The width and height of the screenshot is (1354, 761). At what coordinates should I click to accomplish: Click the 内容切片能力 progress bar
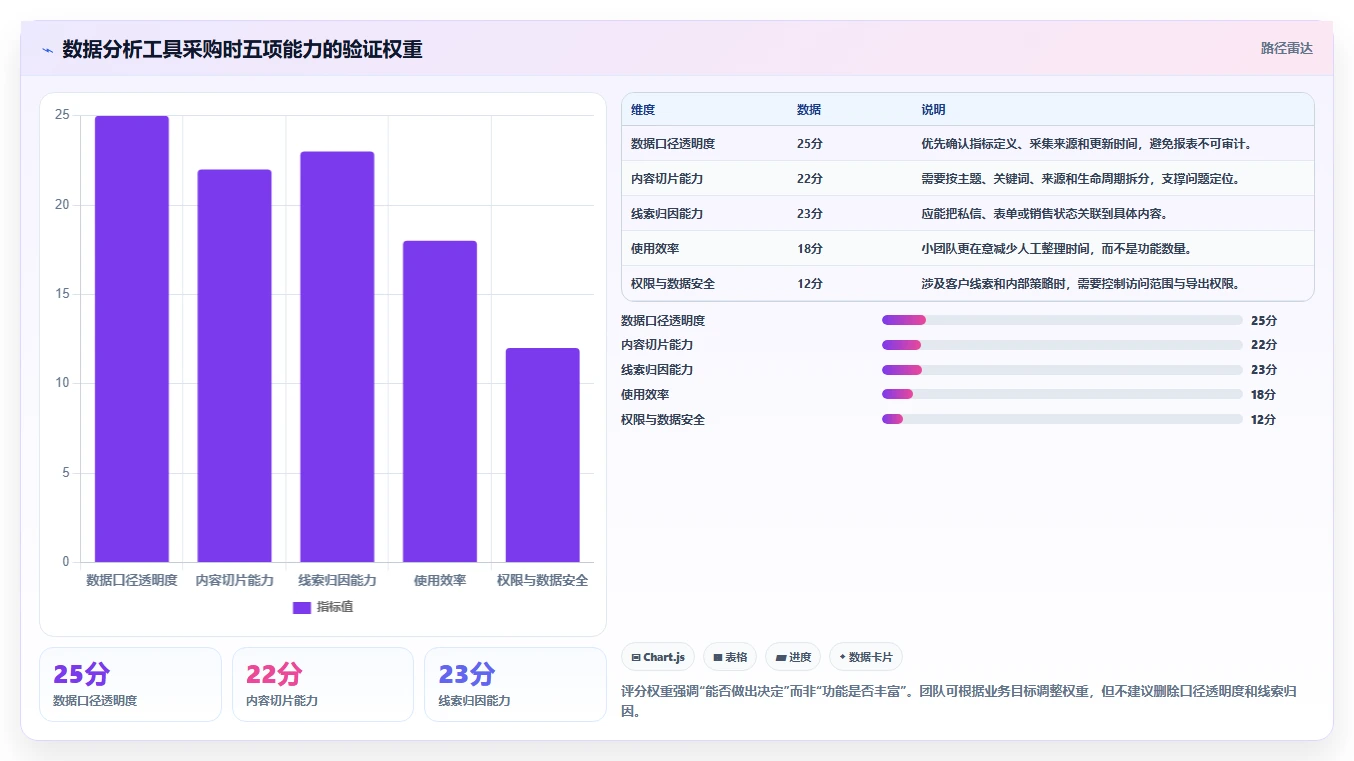(1062, 345)
